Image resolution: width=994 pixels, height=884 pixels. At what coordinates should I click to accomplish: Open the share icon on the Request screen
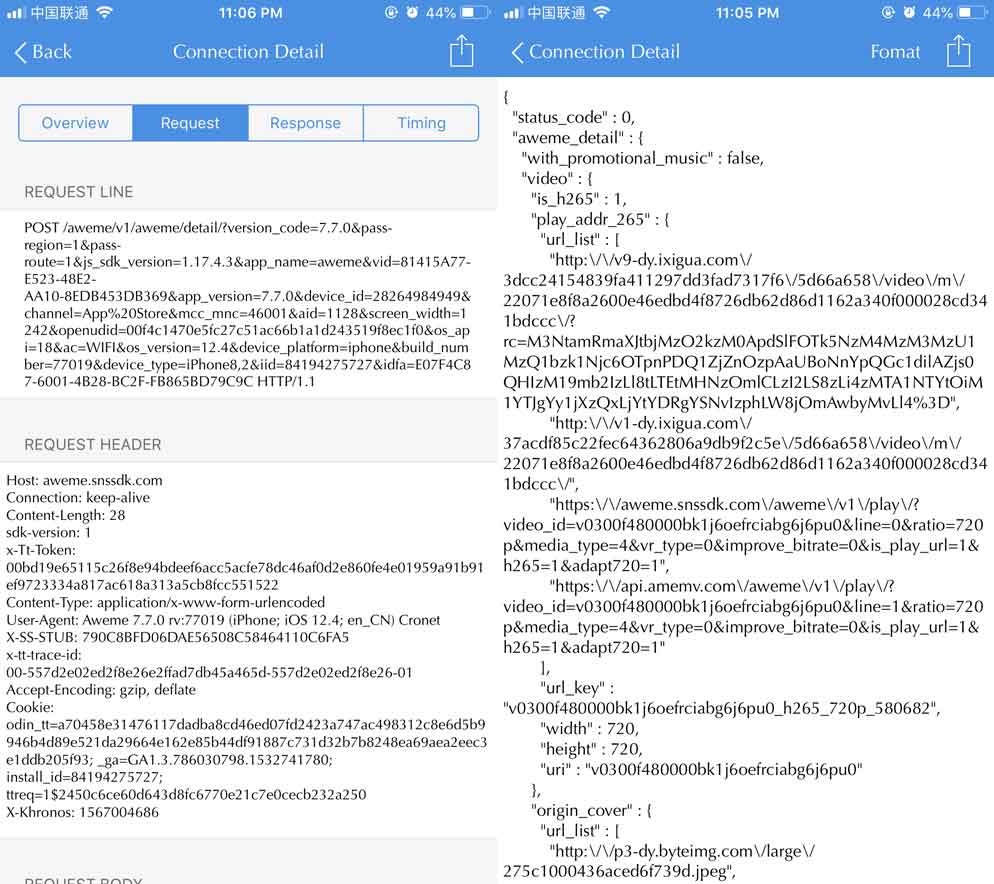coord(461,51)
